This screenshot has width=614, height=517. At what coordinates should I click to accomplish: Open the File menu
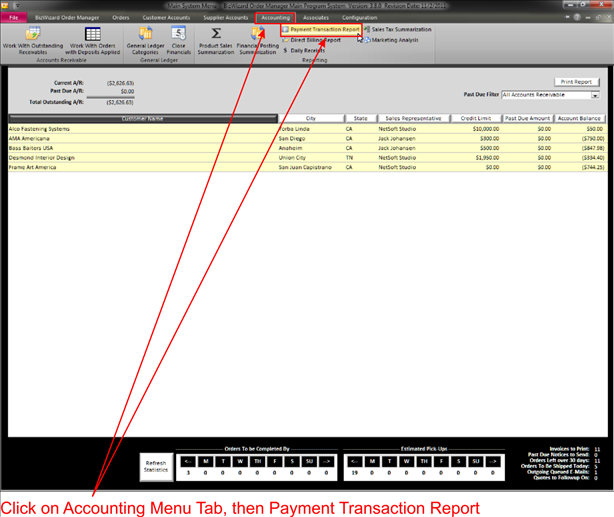point(15,18)
